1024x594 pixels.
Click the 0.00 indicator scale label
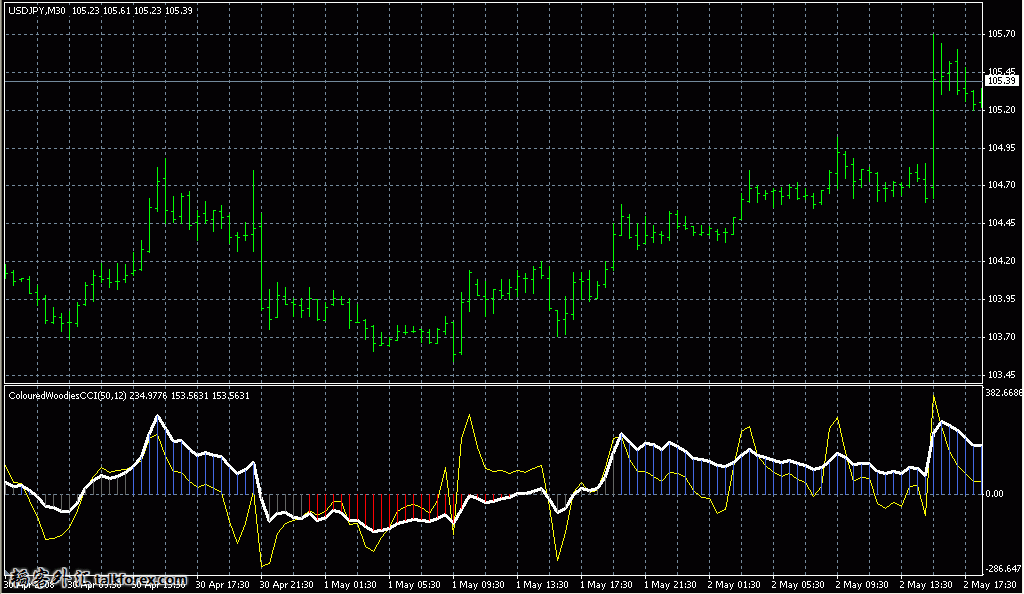pyautogui.click(x=996, y=494)
